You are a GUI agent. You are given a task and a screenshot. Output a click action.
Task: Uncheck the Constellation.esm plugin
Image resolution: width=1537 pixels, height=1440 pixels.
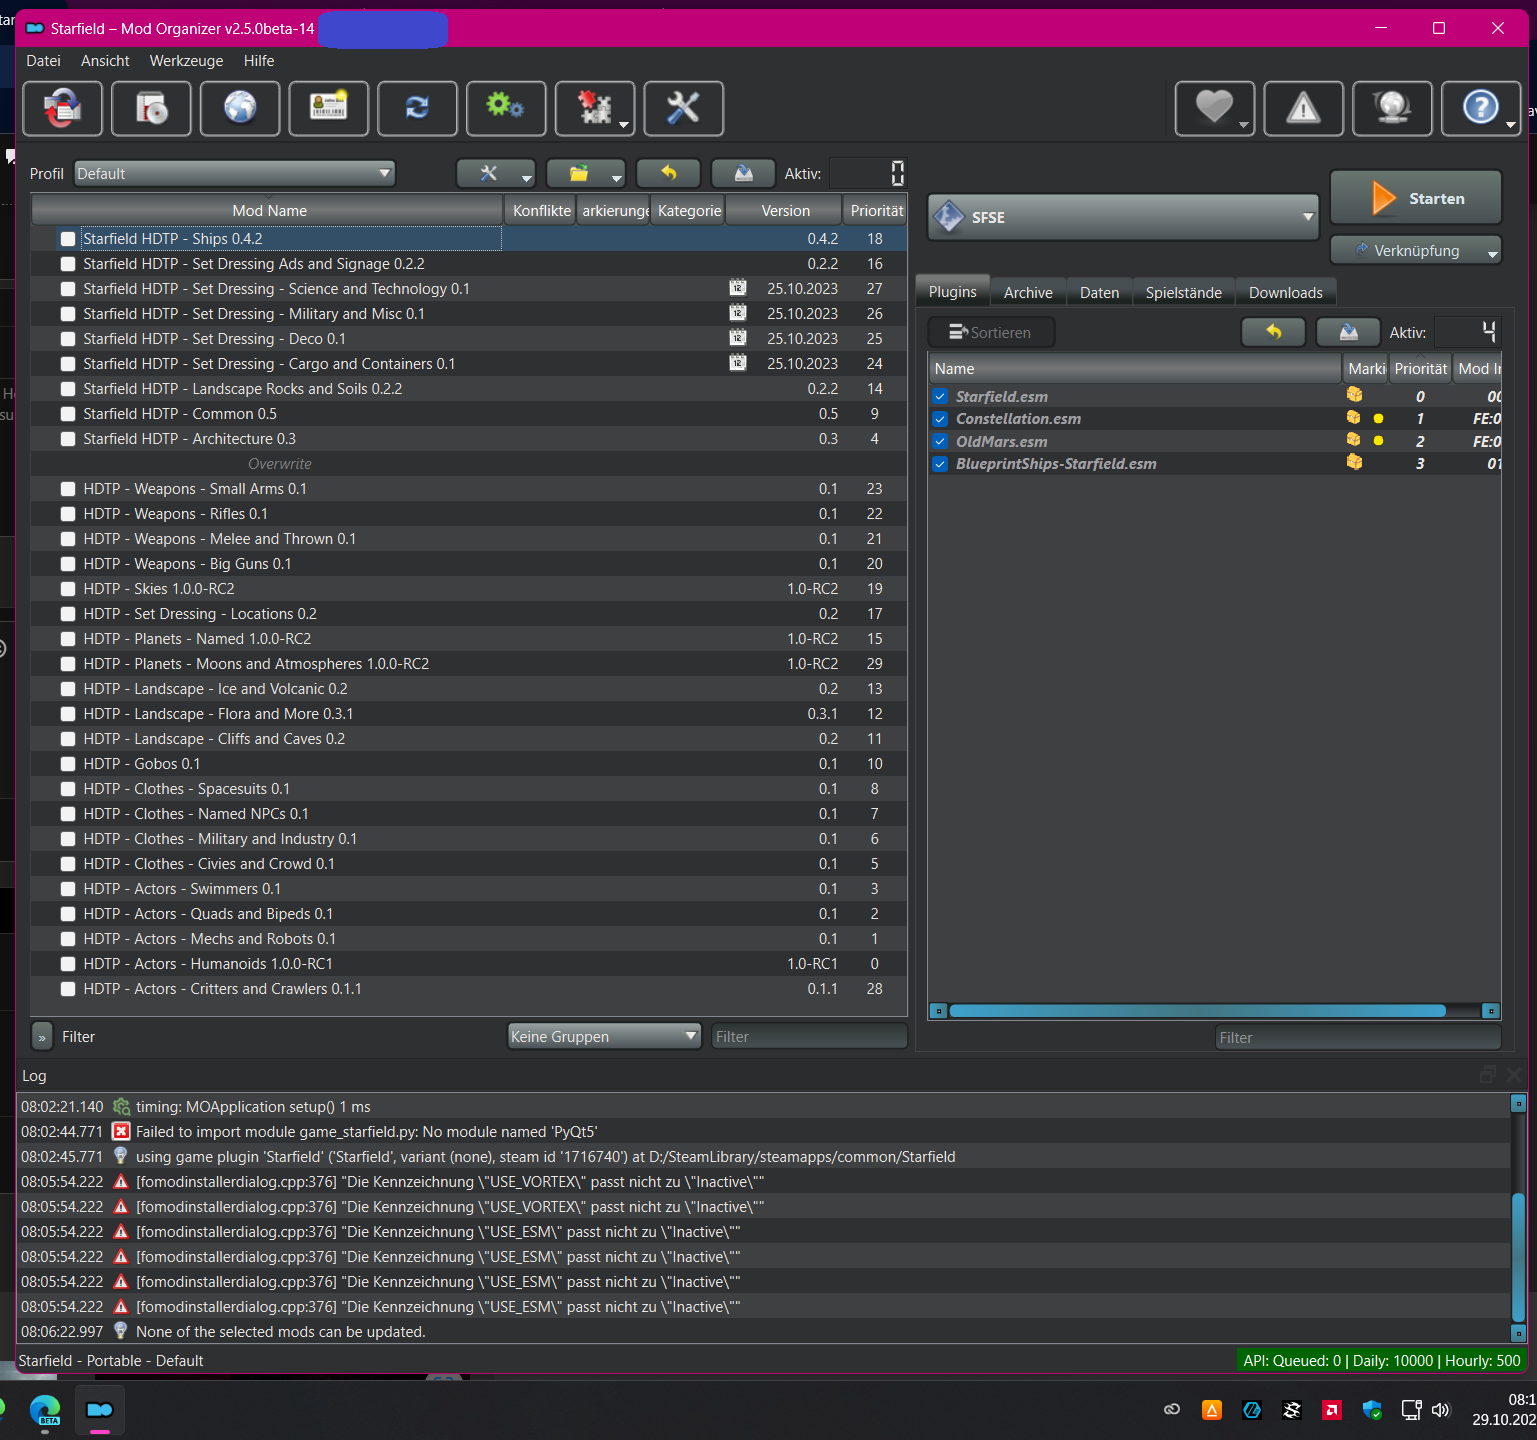[940, 419]
